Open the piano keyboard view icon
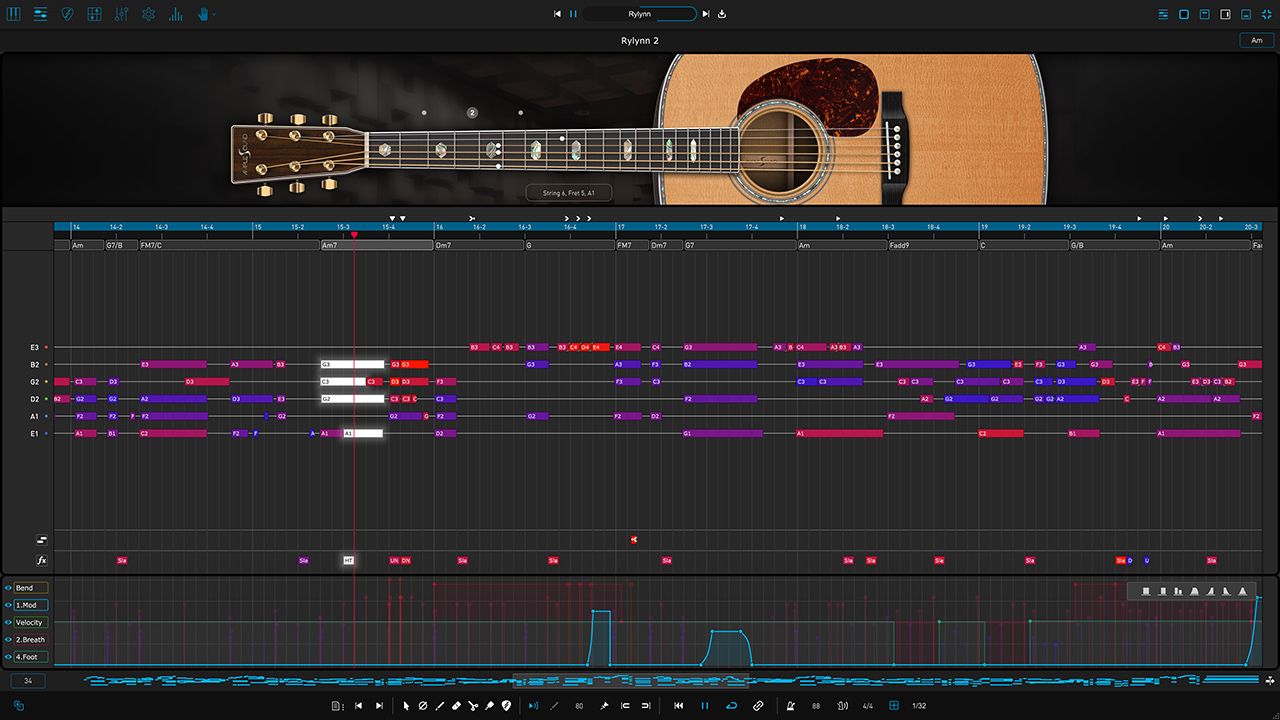 click(x=14, y=14)
